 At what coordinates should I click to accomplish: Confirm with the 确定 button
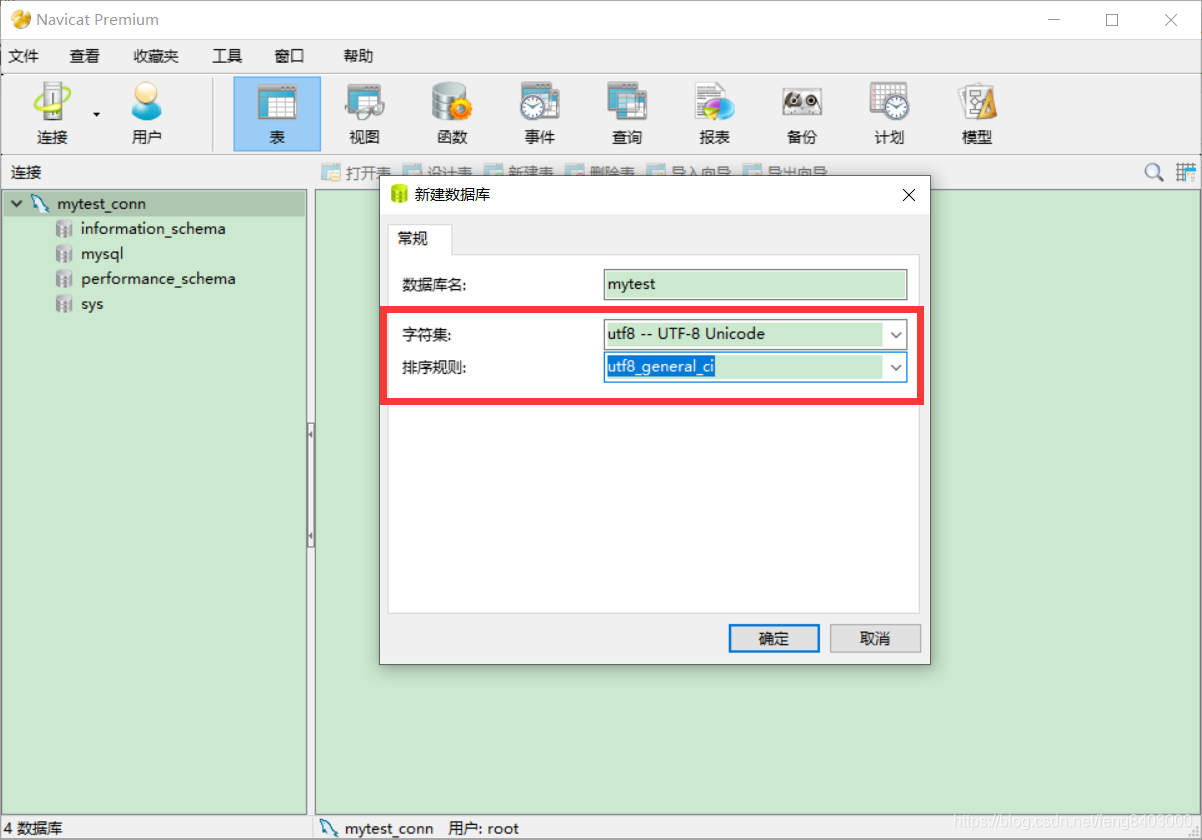pyautogui.click(x=774, y=639)
